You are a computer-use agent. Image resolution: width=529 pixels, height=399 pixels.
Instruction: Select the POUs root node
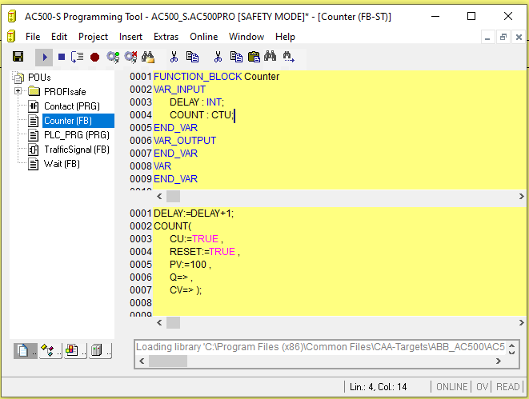point(39,78)
